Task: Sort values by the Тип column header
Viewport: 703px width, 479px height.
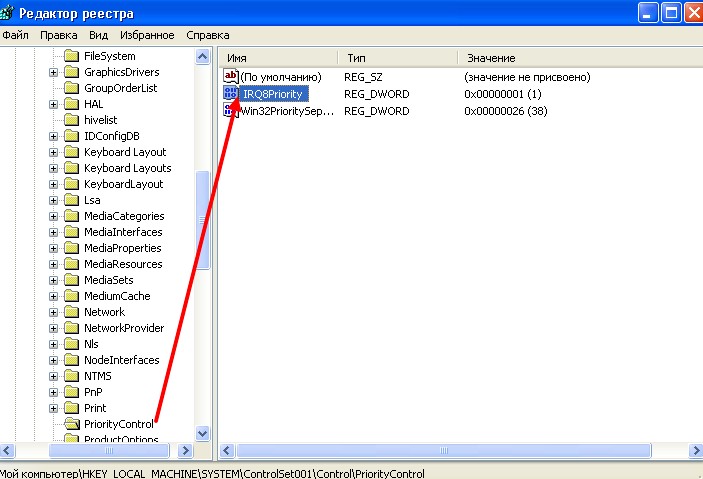Action: tap(398, 58)
